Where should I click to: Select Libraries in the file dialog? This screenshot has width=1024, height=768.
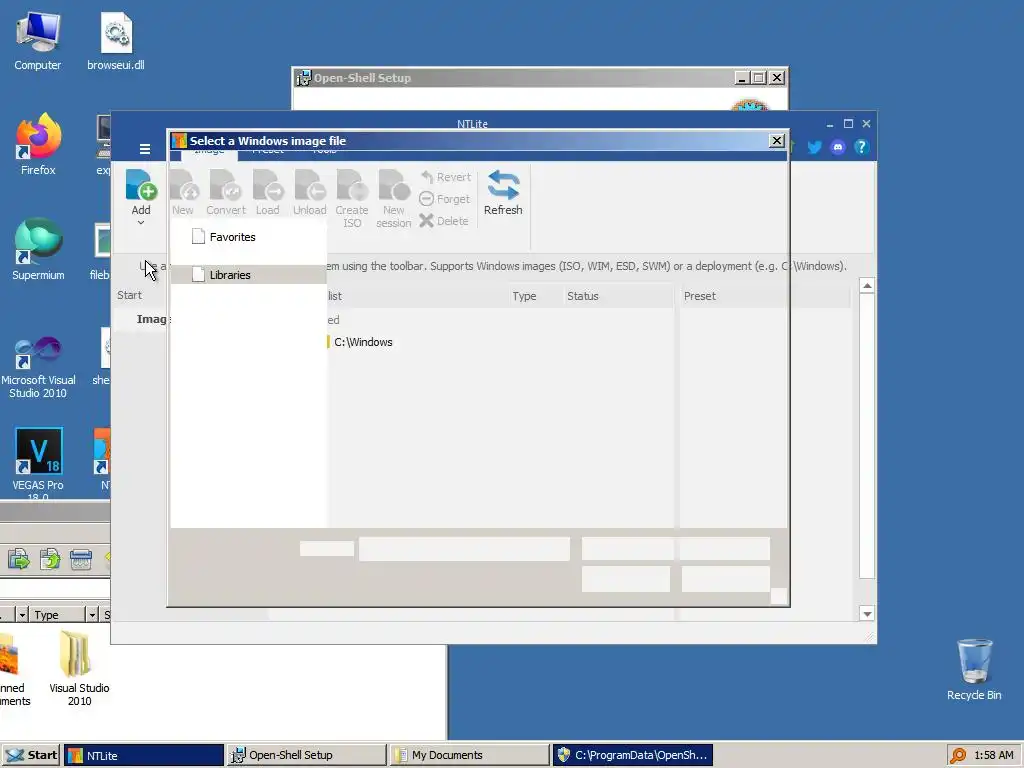tap(248, 275)
